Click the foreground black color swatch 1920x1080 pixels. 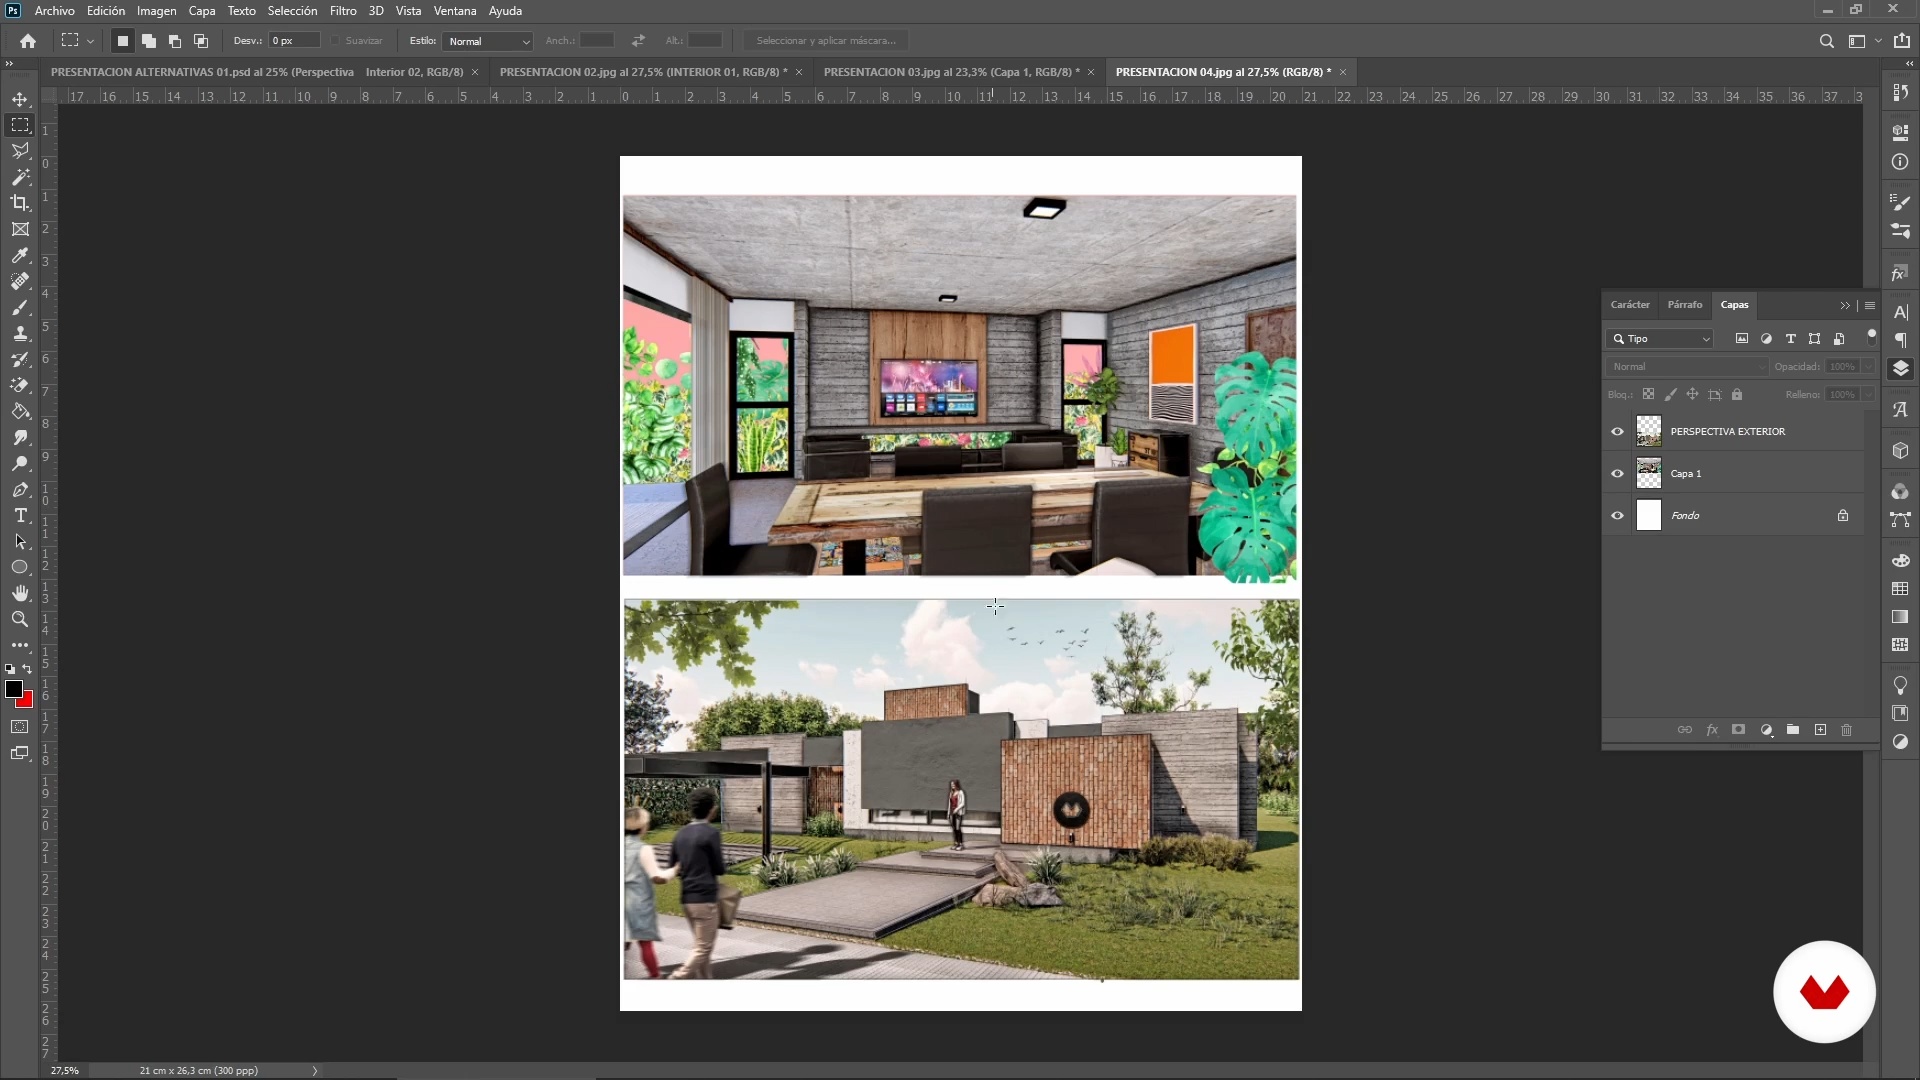[x=13, y=689]
